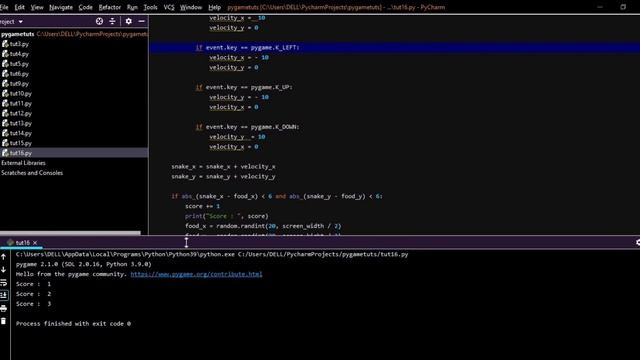This screenshot has width=640, height=360.
Task: Hide the Project panel with minus icon
Action: coord(141,21)
